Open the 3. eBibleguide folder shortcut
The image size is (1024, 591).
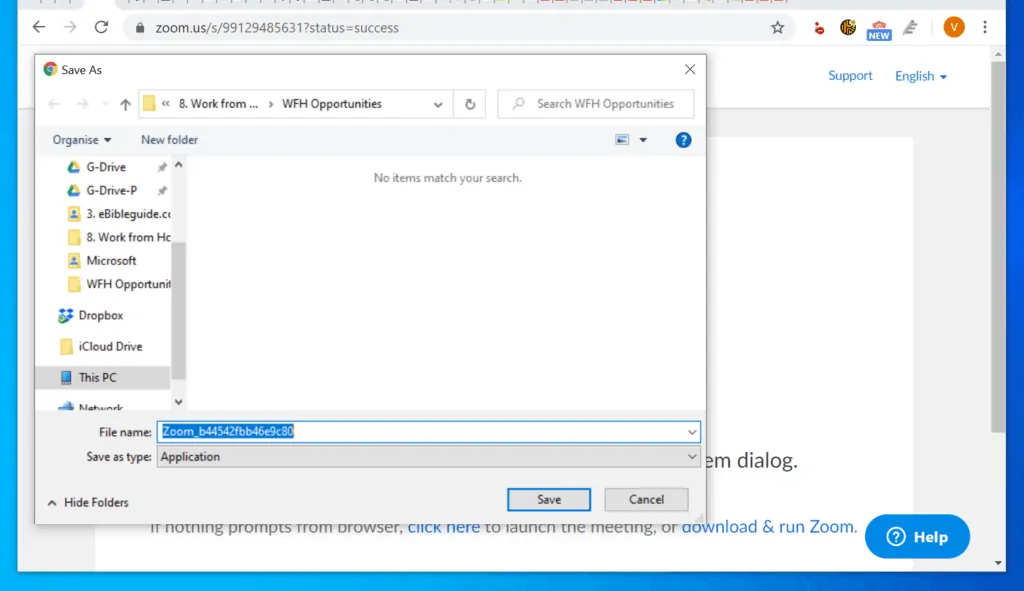point(119,214)
